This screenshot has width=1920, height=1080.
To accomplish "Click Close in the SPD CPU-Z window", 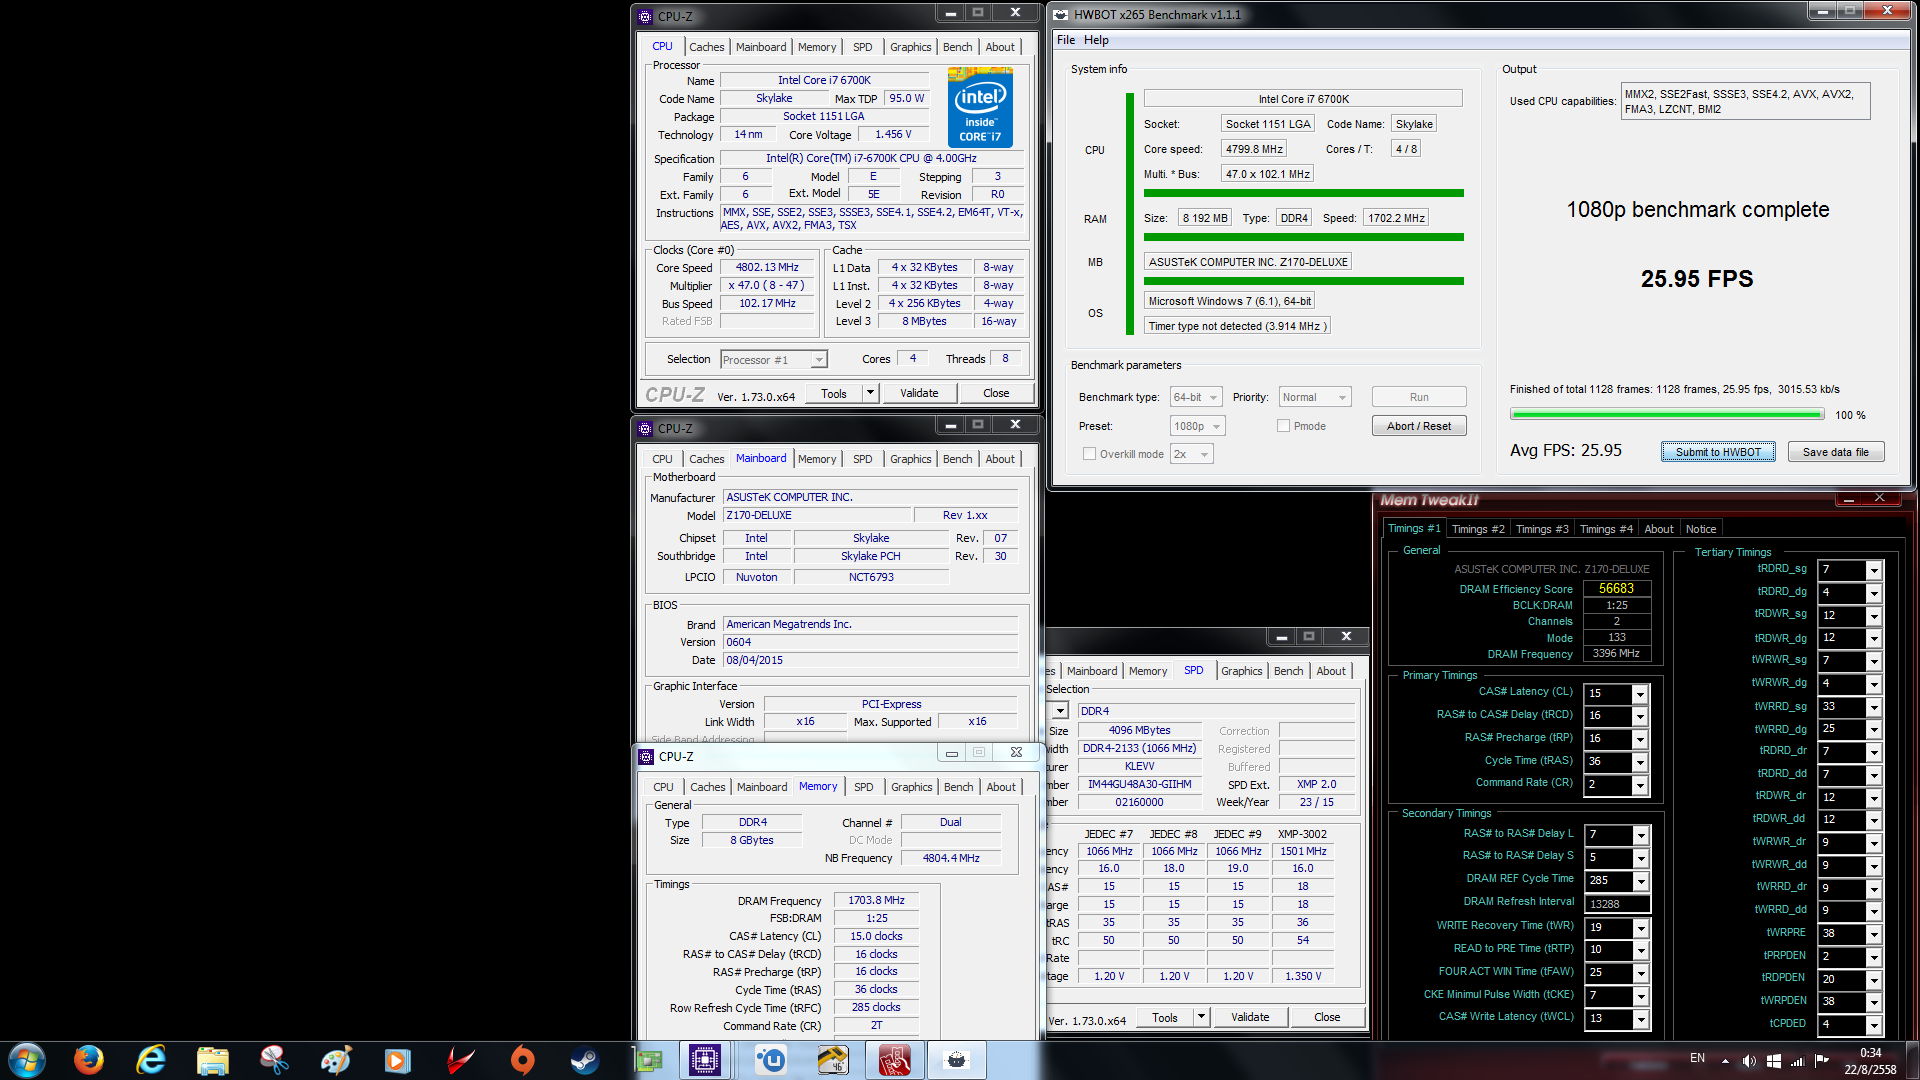I will coord(1327,1017).
